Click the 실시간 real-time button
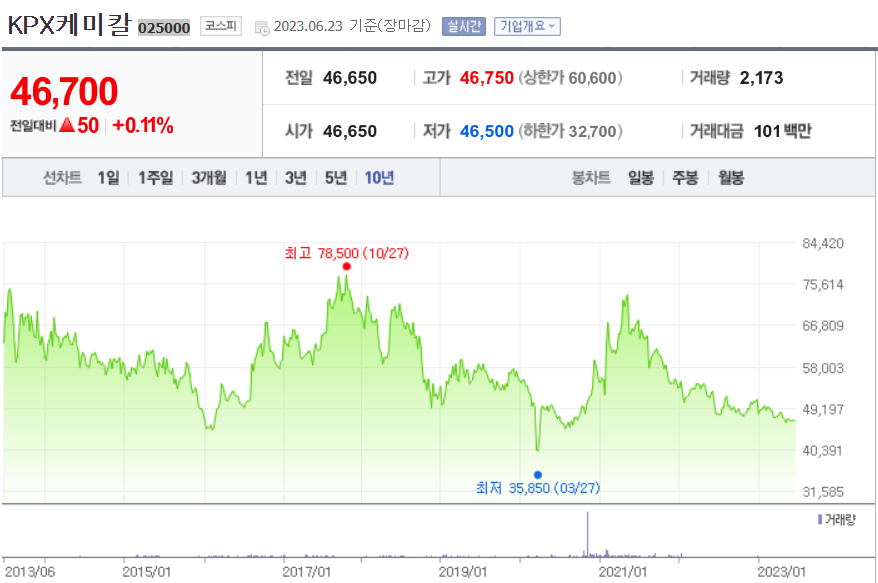Viewport: 878px width, 583px height. pyautogui.click(x=464, y=26)
